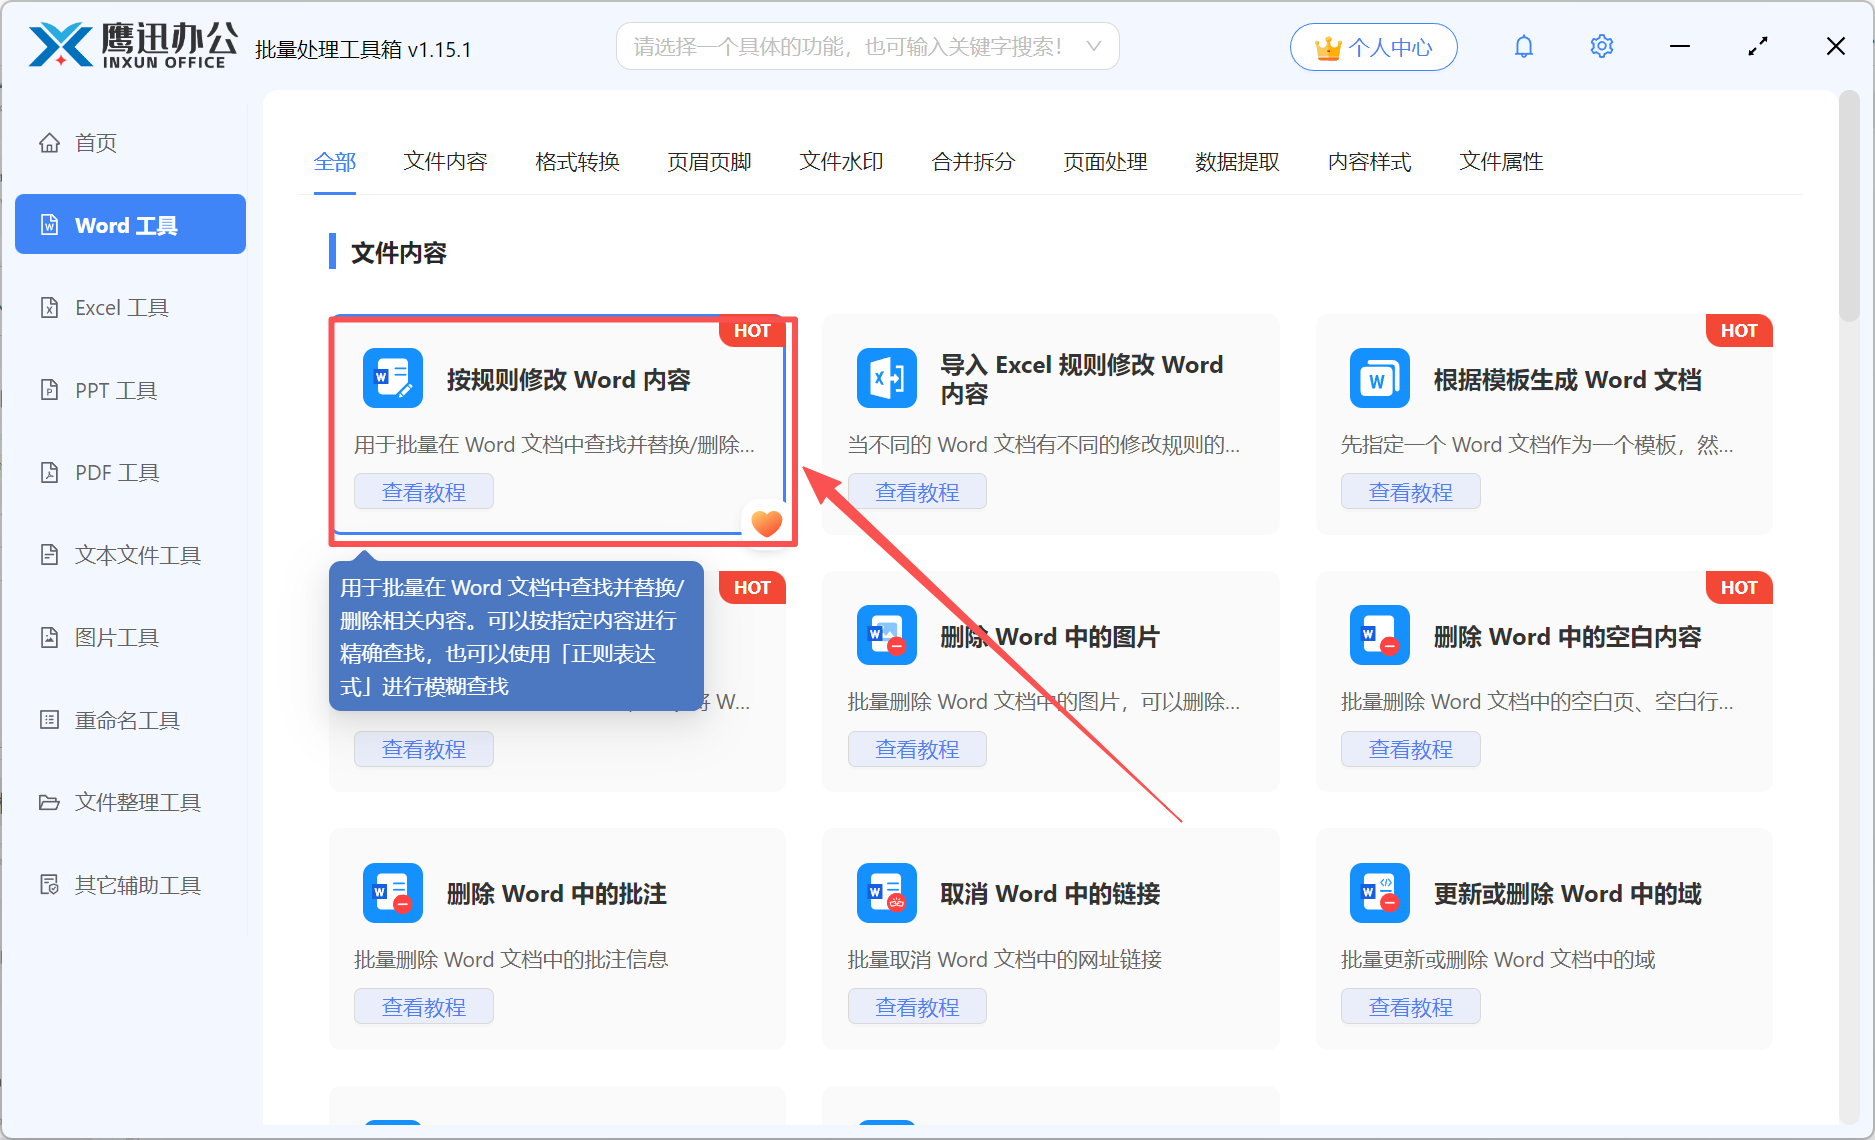Open 图片工具 in the sidebar

click(x=130, y=638)
